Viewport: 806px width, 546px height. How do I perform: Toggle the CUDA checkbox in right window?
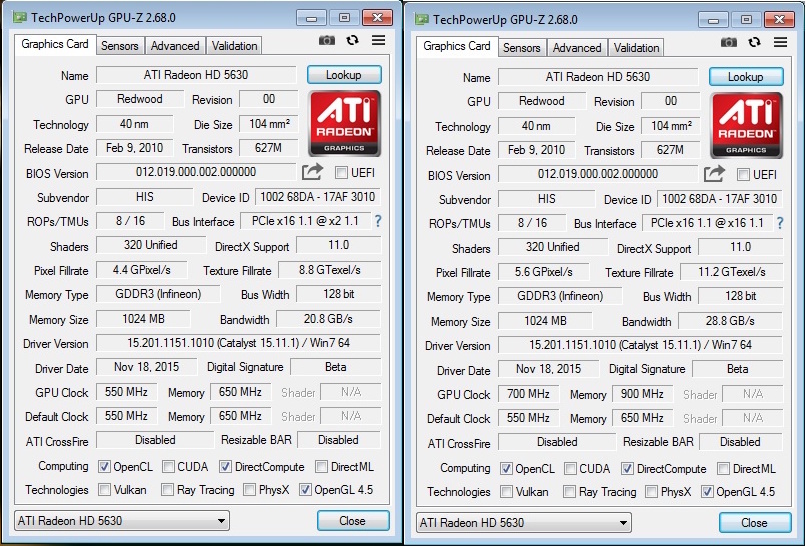pyautogui.click(x=570, y=469)
